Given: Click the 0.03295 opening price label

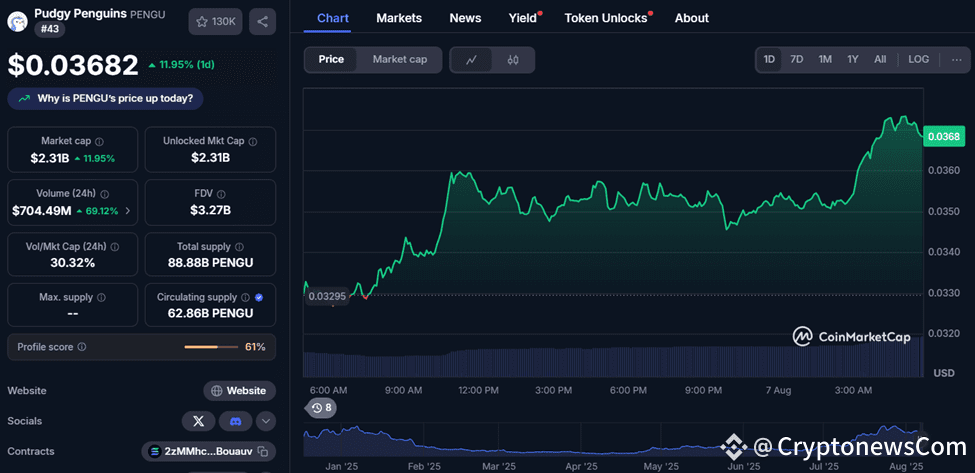Looking at the screenshot, I should pos(327,296).
